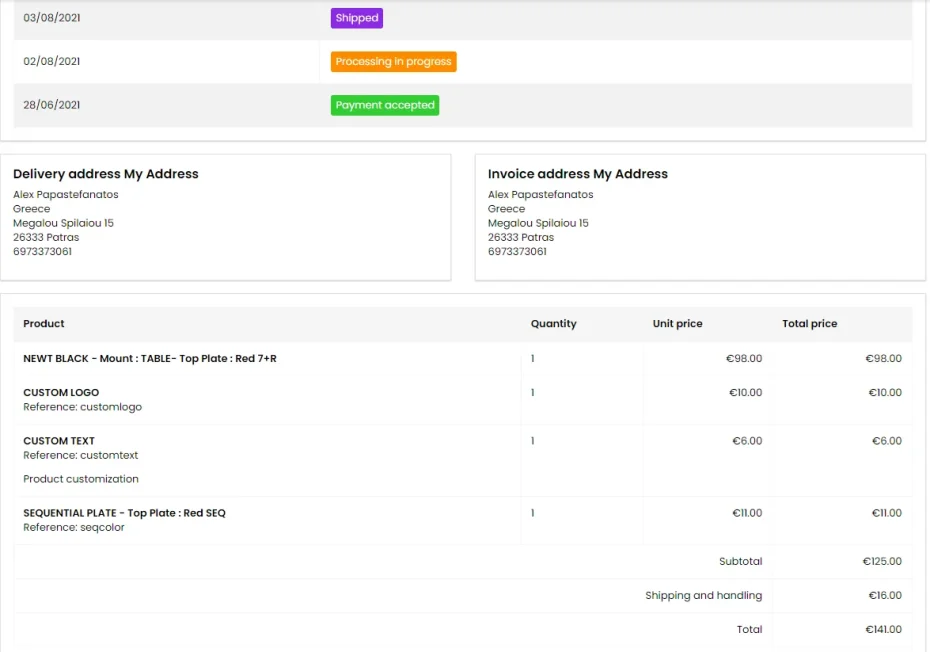Image resolution: width=930 pixels, height=652 pixels.
Task: Click the €10.00 total price of CUSTOM LOGO
Action: coord(885,392)
